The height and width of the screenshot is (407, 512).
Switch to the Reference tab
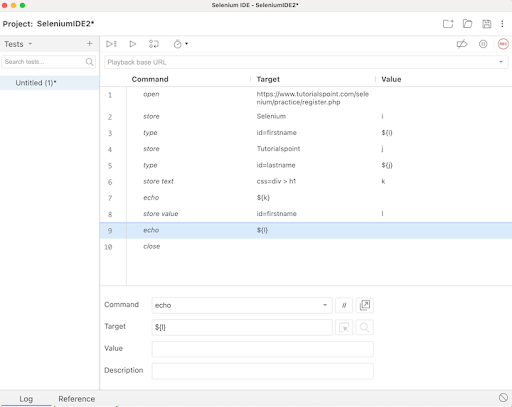click(77, 399)
